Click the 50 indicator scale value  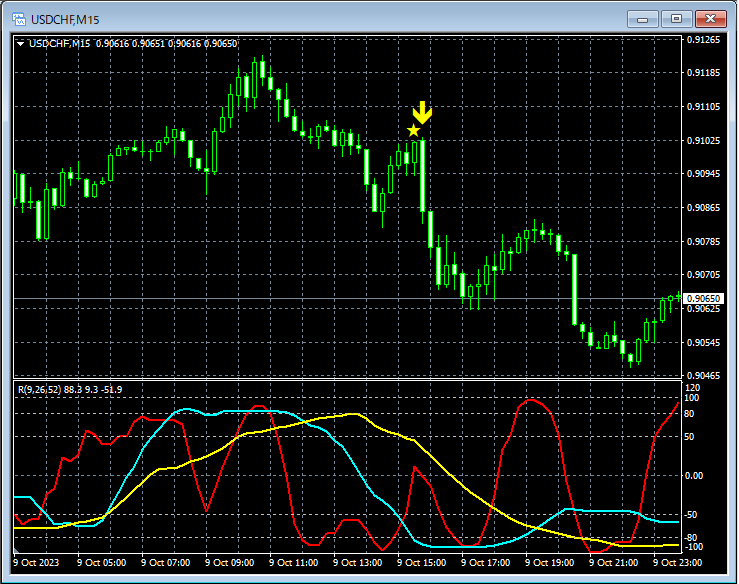689,436
